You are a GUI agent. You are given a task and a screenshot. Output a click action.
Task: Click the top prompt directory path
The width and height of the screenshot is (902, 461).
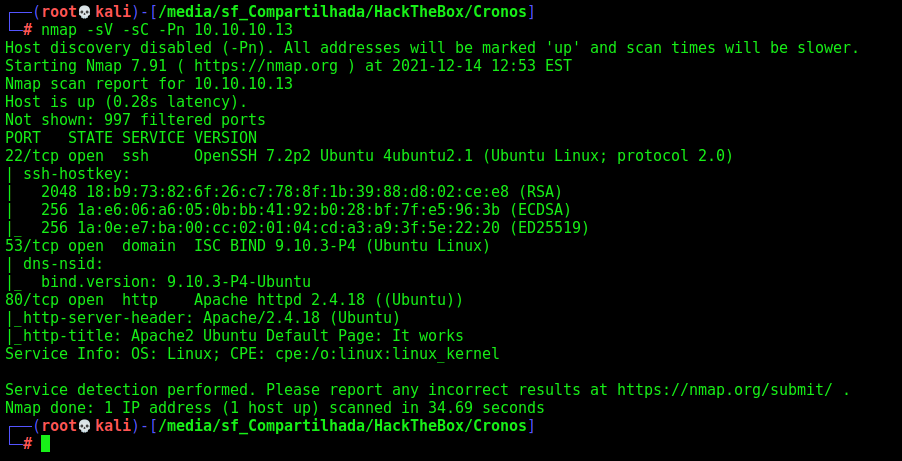click(343, 12)
